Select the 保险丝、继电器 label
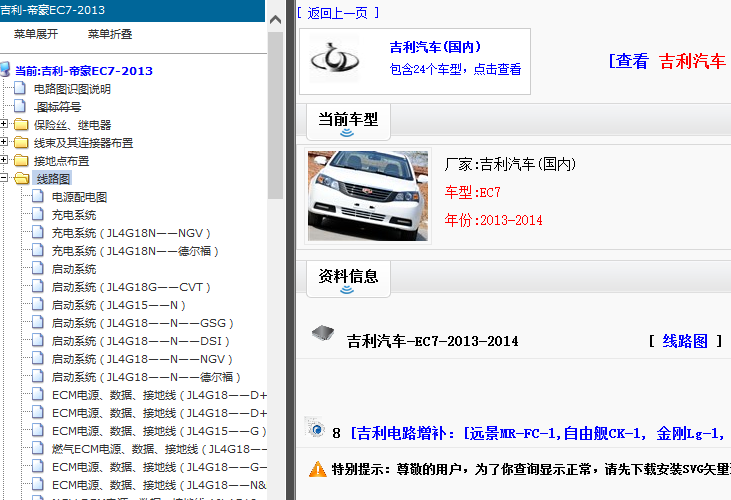Image resolution: width=731 pixels, height=500 pixels. coord(72,125)
